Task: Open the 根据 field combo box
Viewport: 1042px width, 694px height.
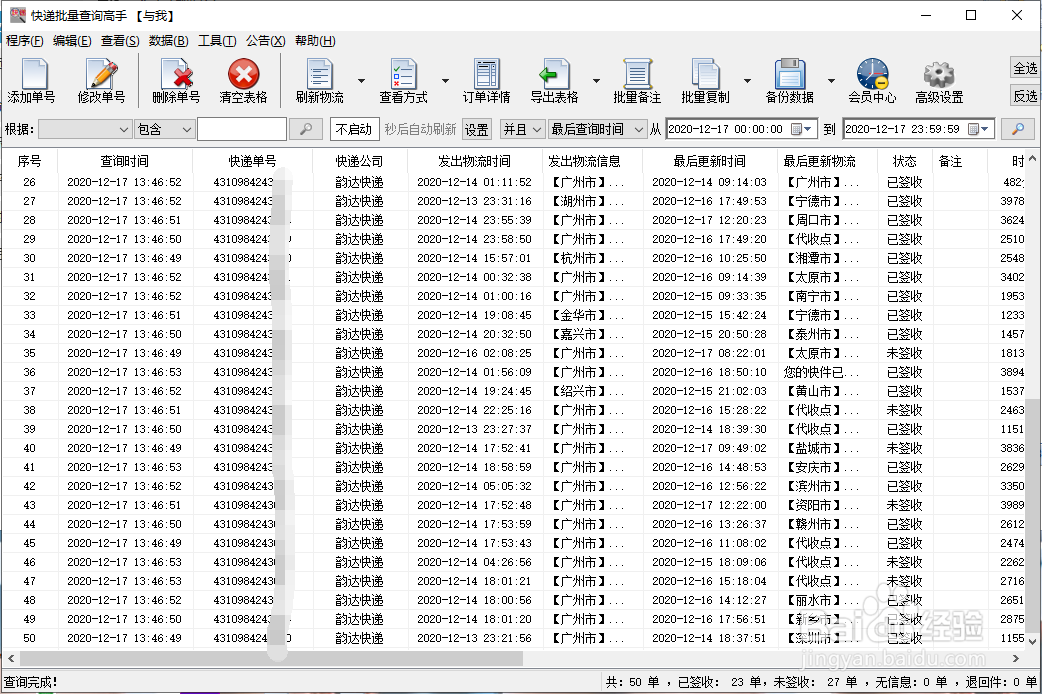Action: pyautogui.click(x=84, y=129)
